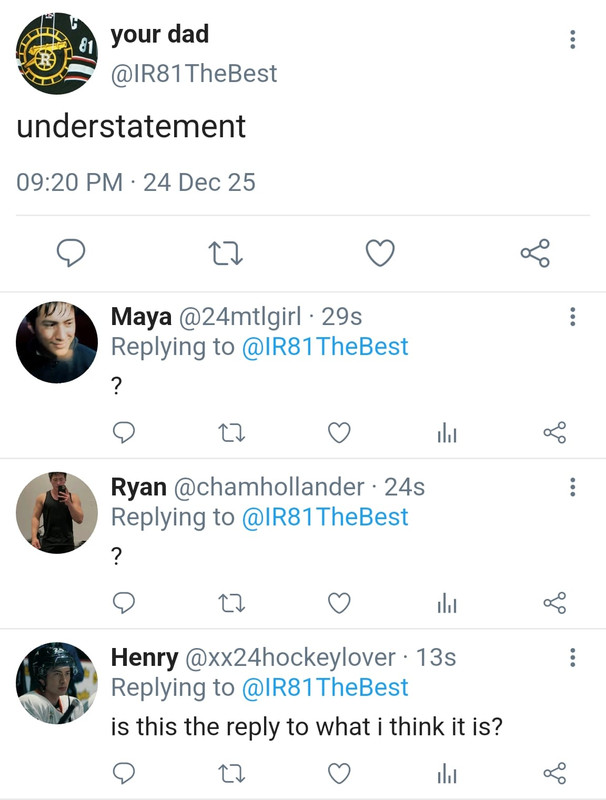Open more options on Ryan's reply
This screenshot has height=800, width=606.
coord(572,487)
